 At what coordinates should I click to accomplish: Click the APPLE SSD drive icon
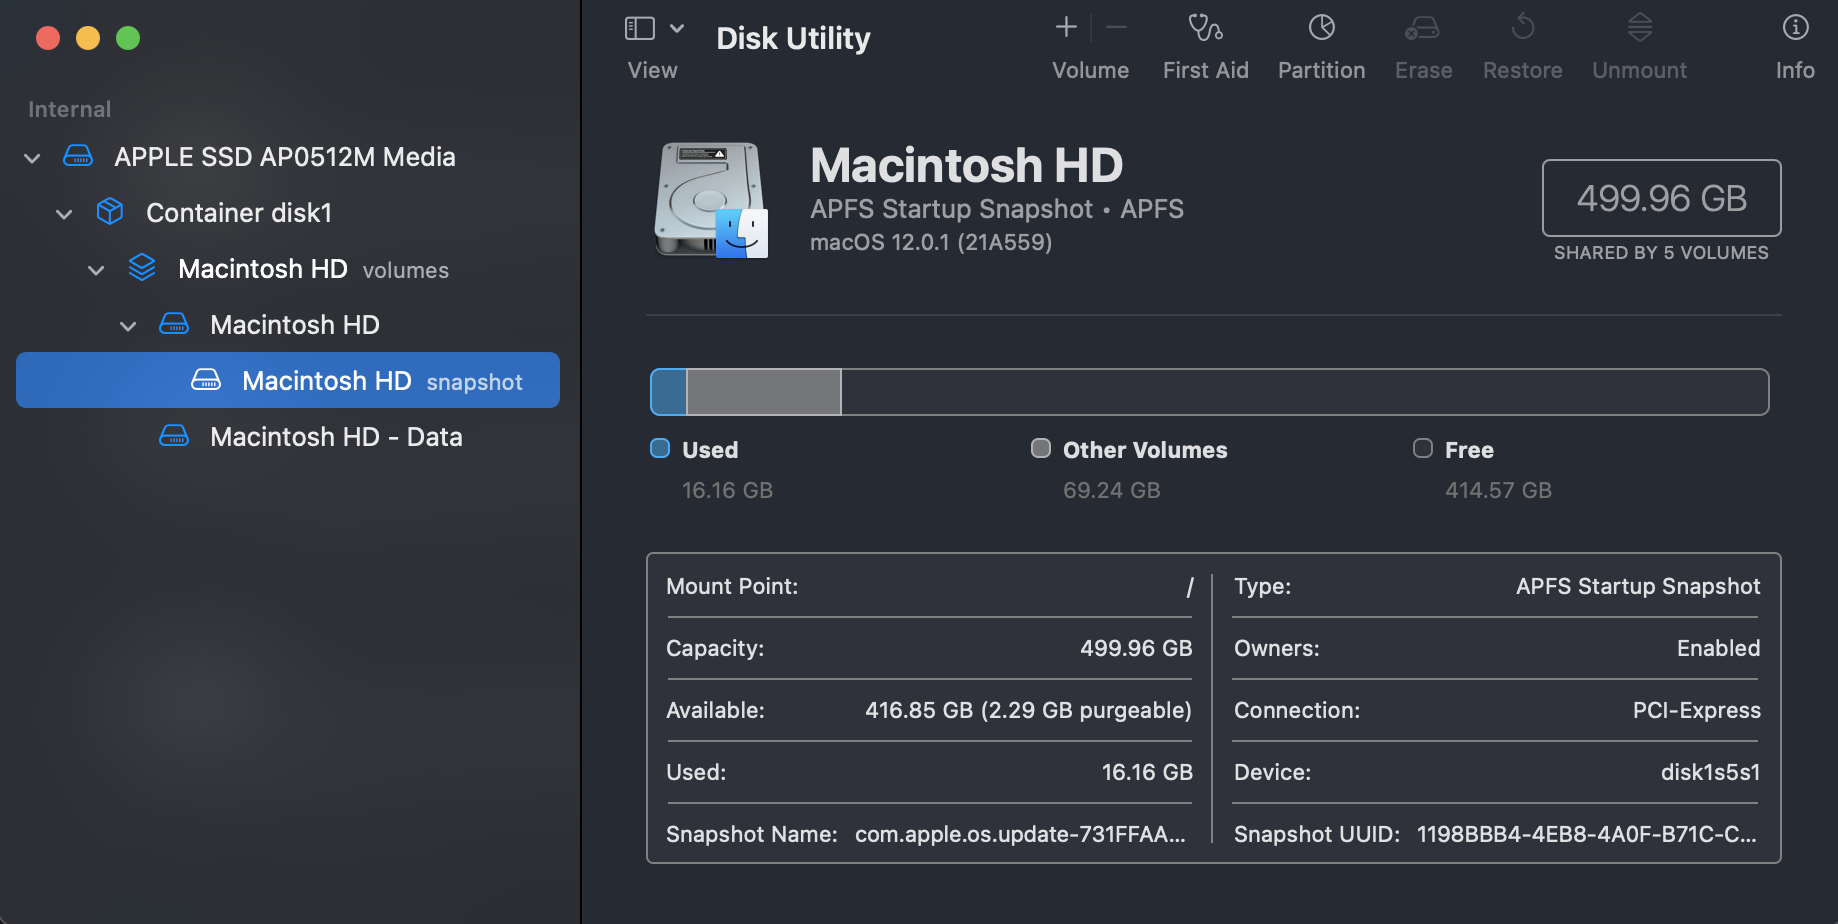point(78,156)
